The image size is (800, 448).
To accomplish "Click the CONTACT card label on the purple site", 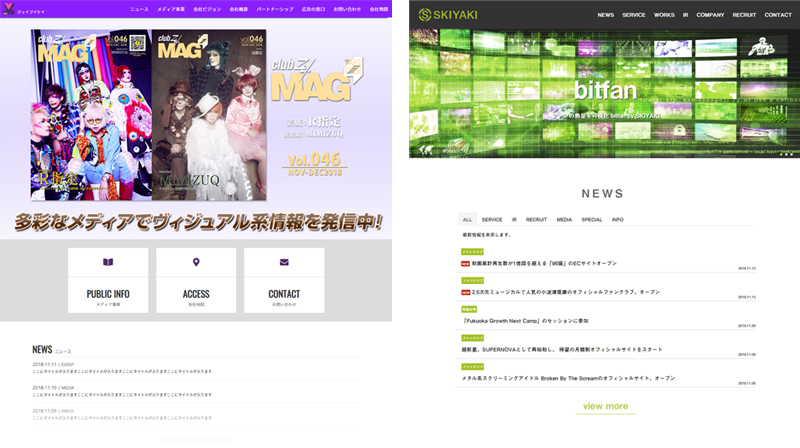I will coord(284,294).
